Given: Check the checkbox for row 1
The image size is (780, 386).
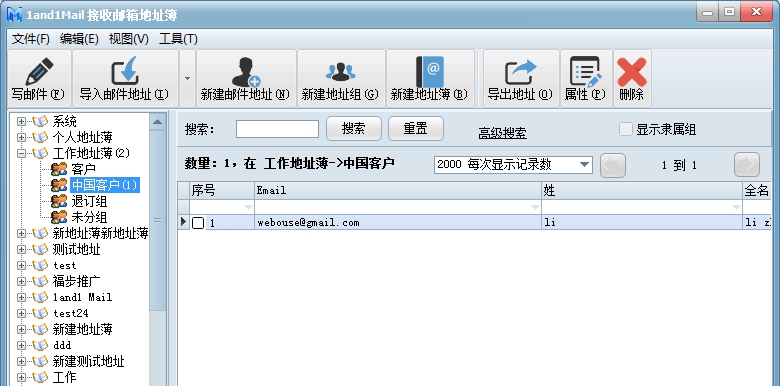Looking at the screenshot, I should point(198,223).
